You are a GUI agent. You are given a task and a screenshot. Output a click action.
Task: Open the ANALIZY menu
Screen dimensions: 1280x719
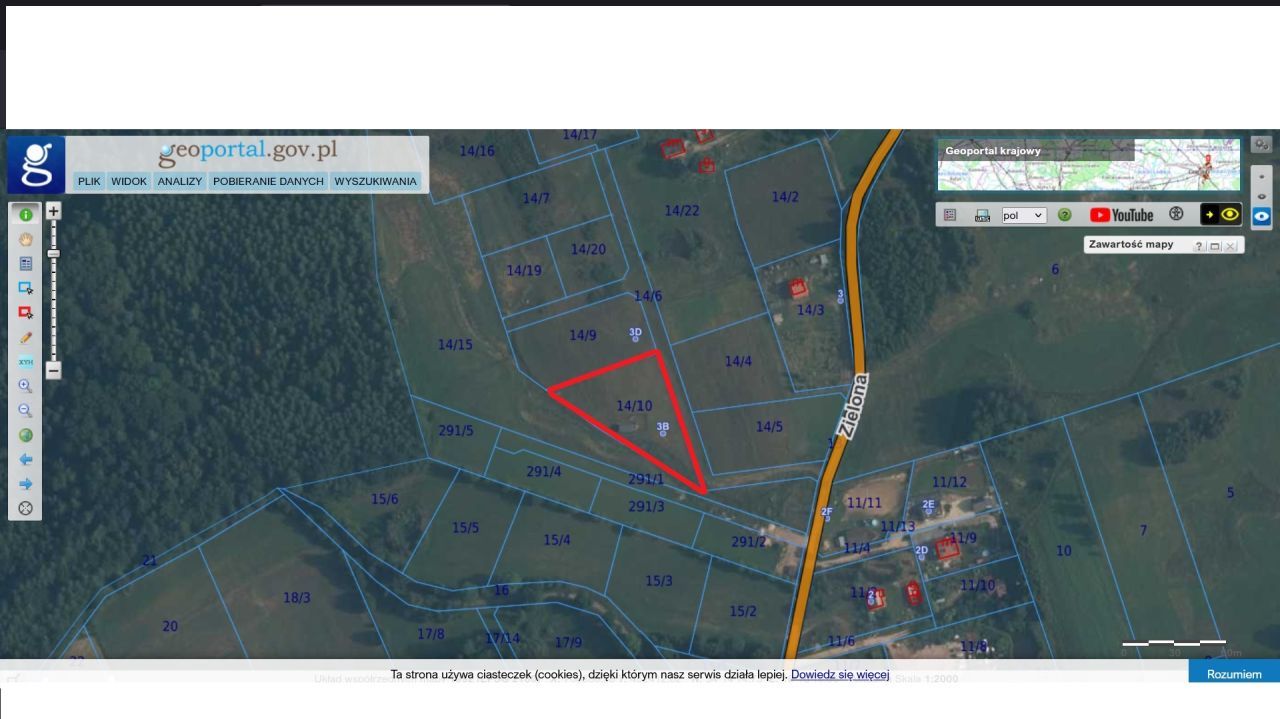tap(180, 182)
